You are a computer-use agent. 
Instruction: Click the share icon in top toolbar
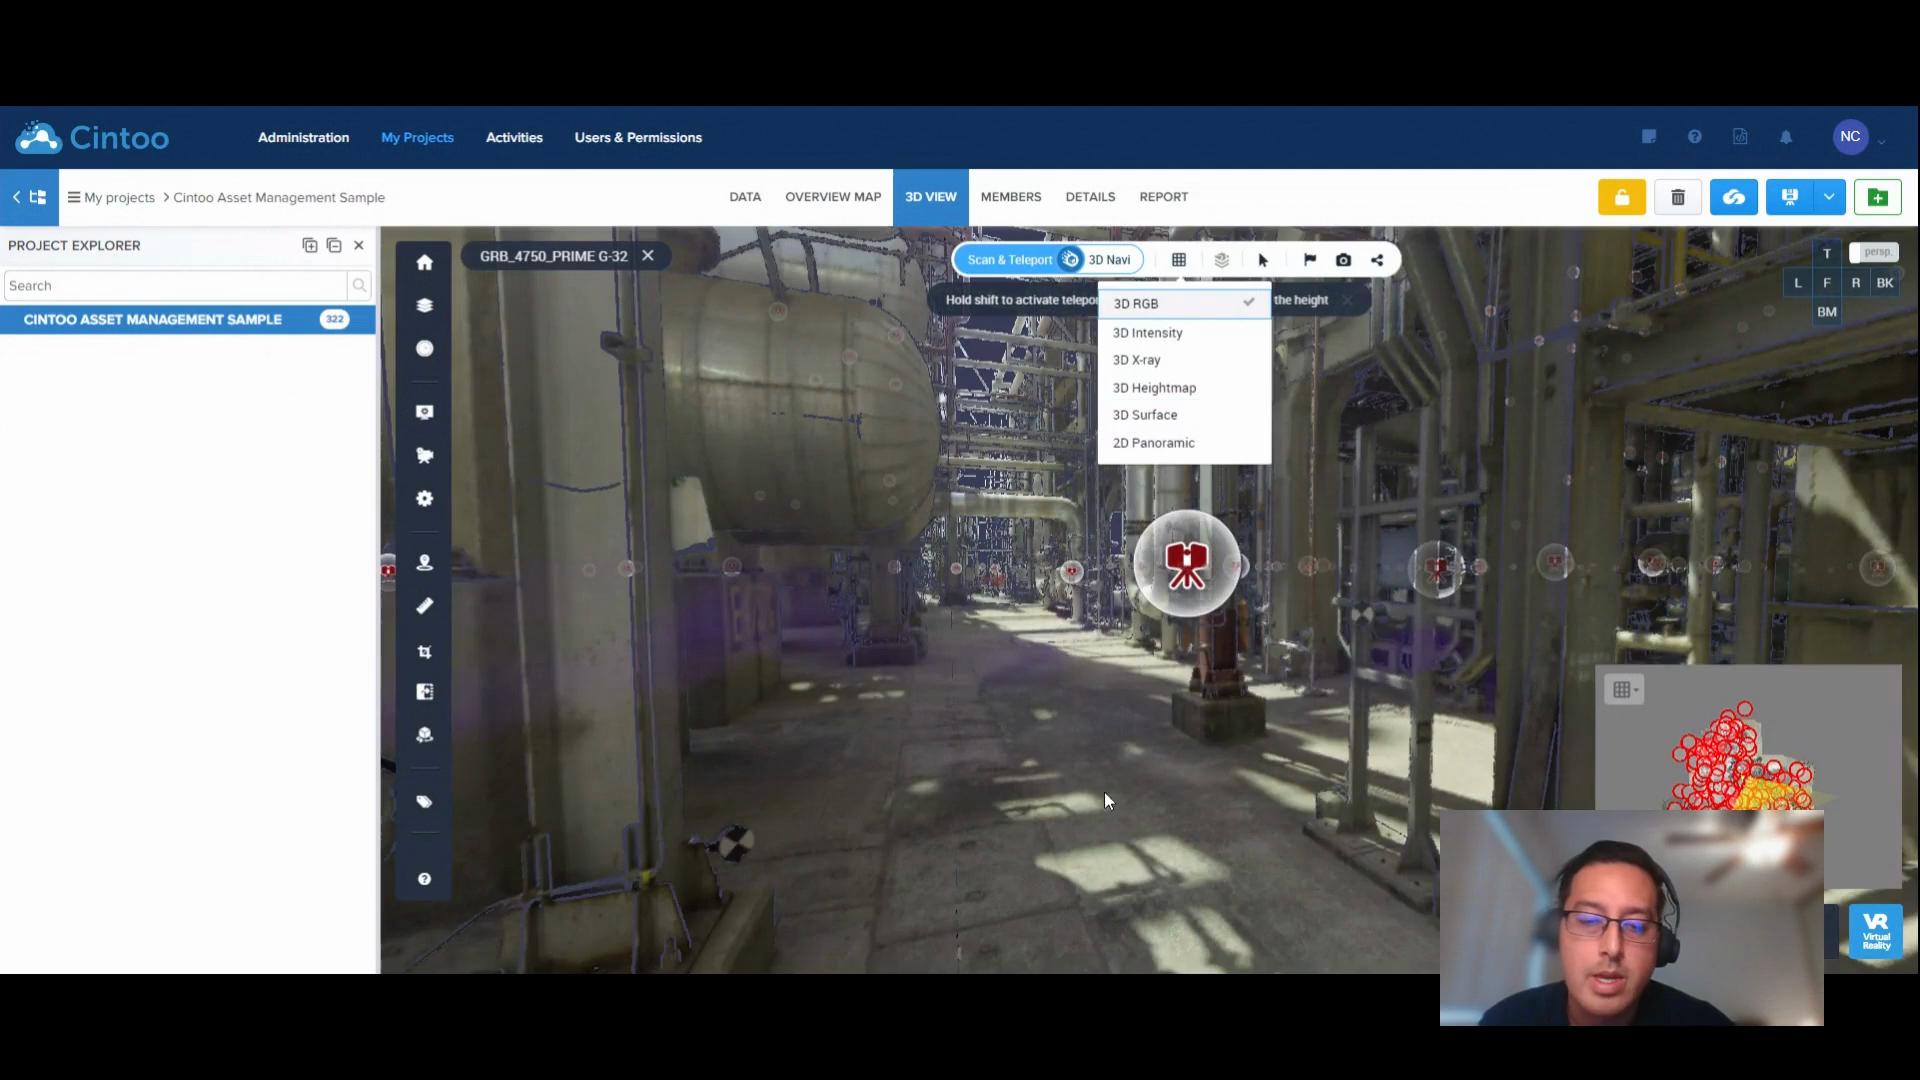click(1377, 260)
